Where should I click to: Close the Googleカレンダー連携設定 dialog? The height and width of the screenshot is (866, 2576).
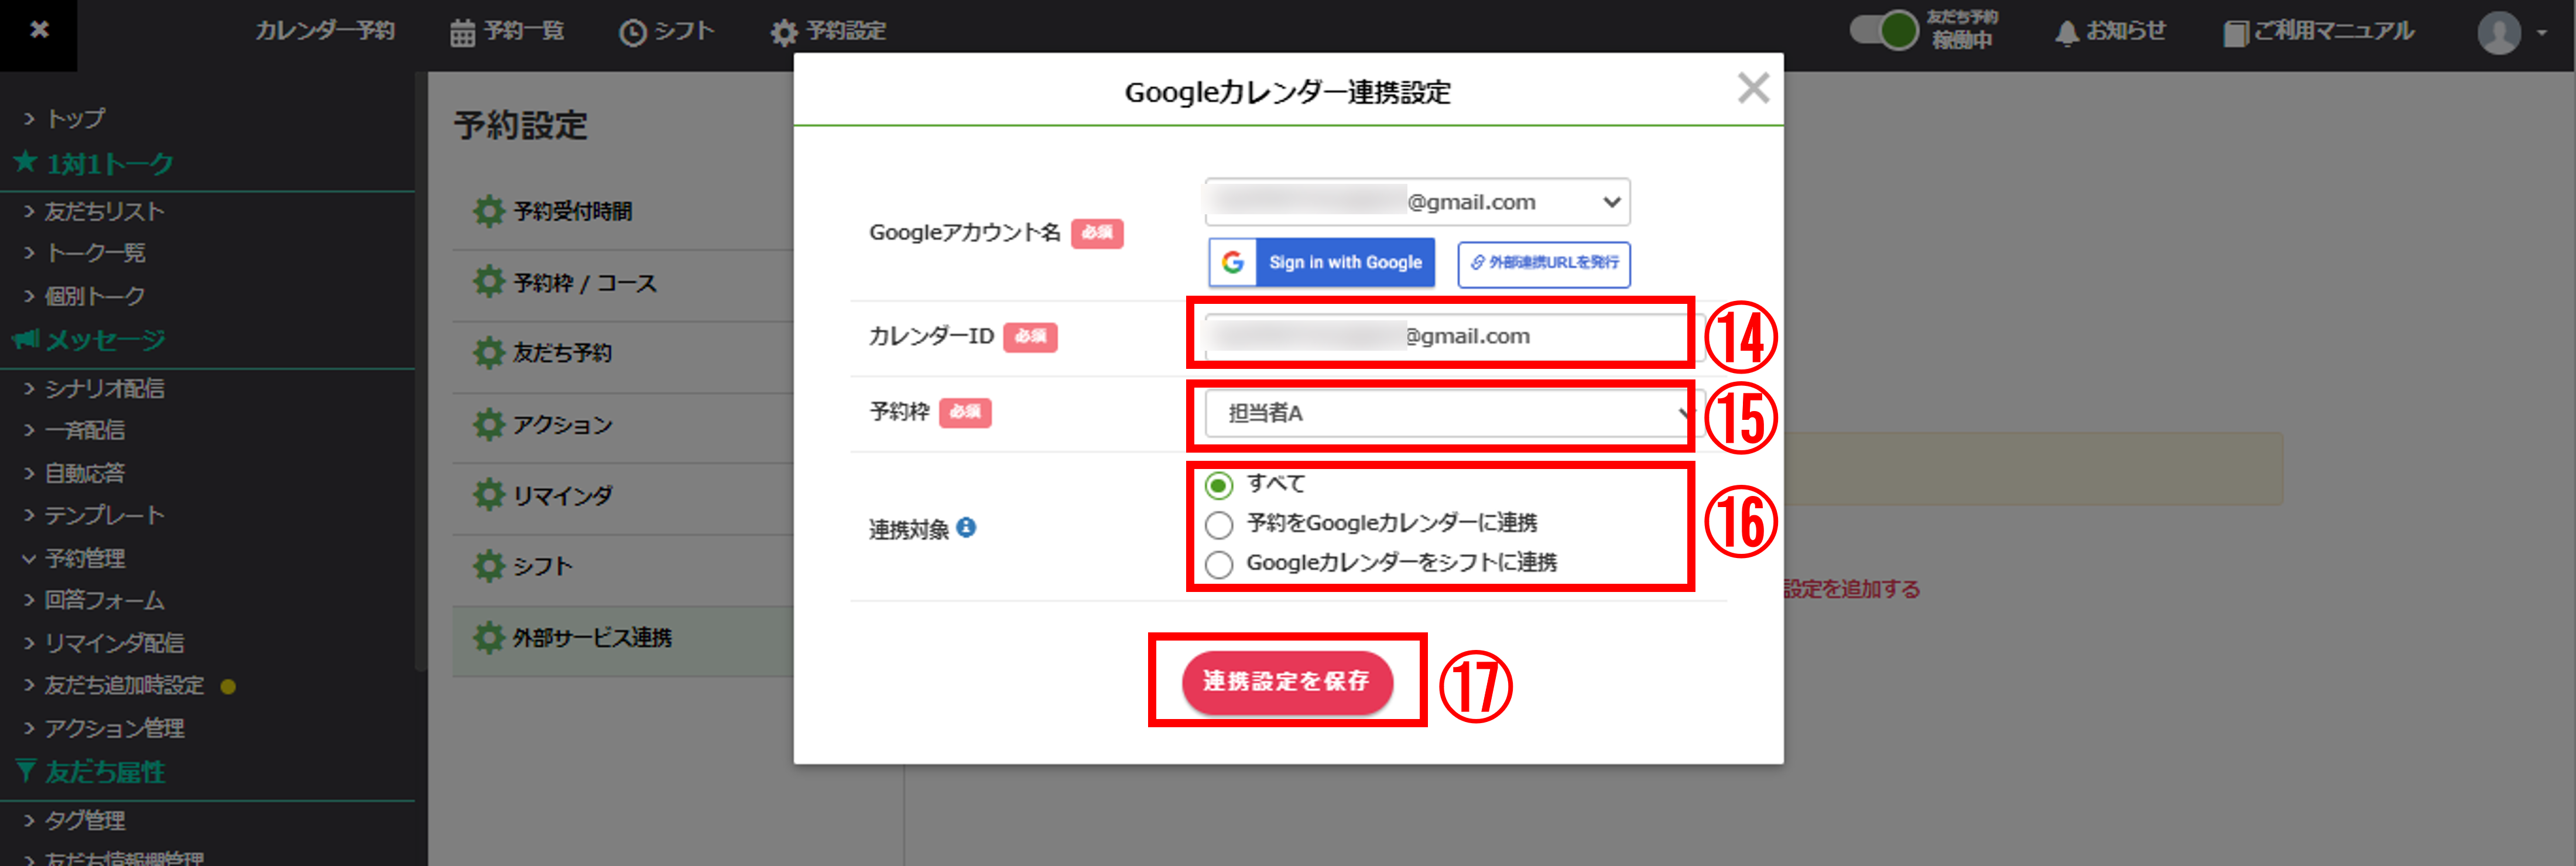tap(1753, 88)
